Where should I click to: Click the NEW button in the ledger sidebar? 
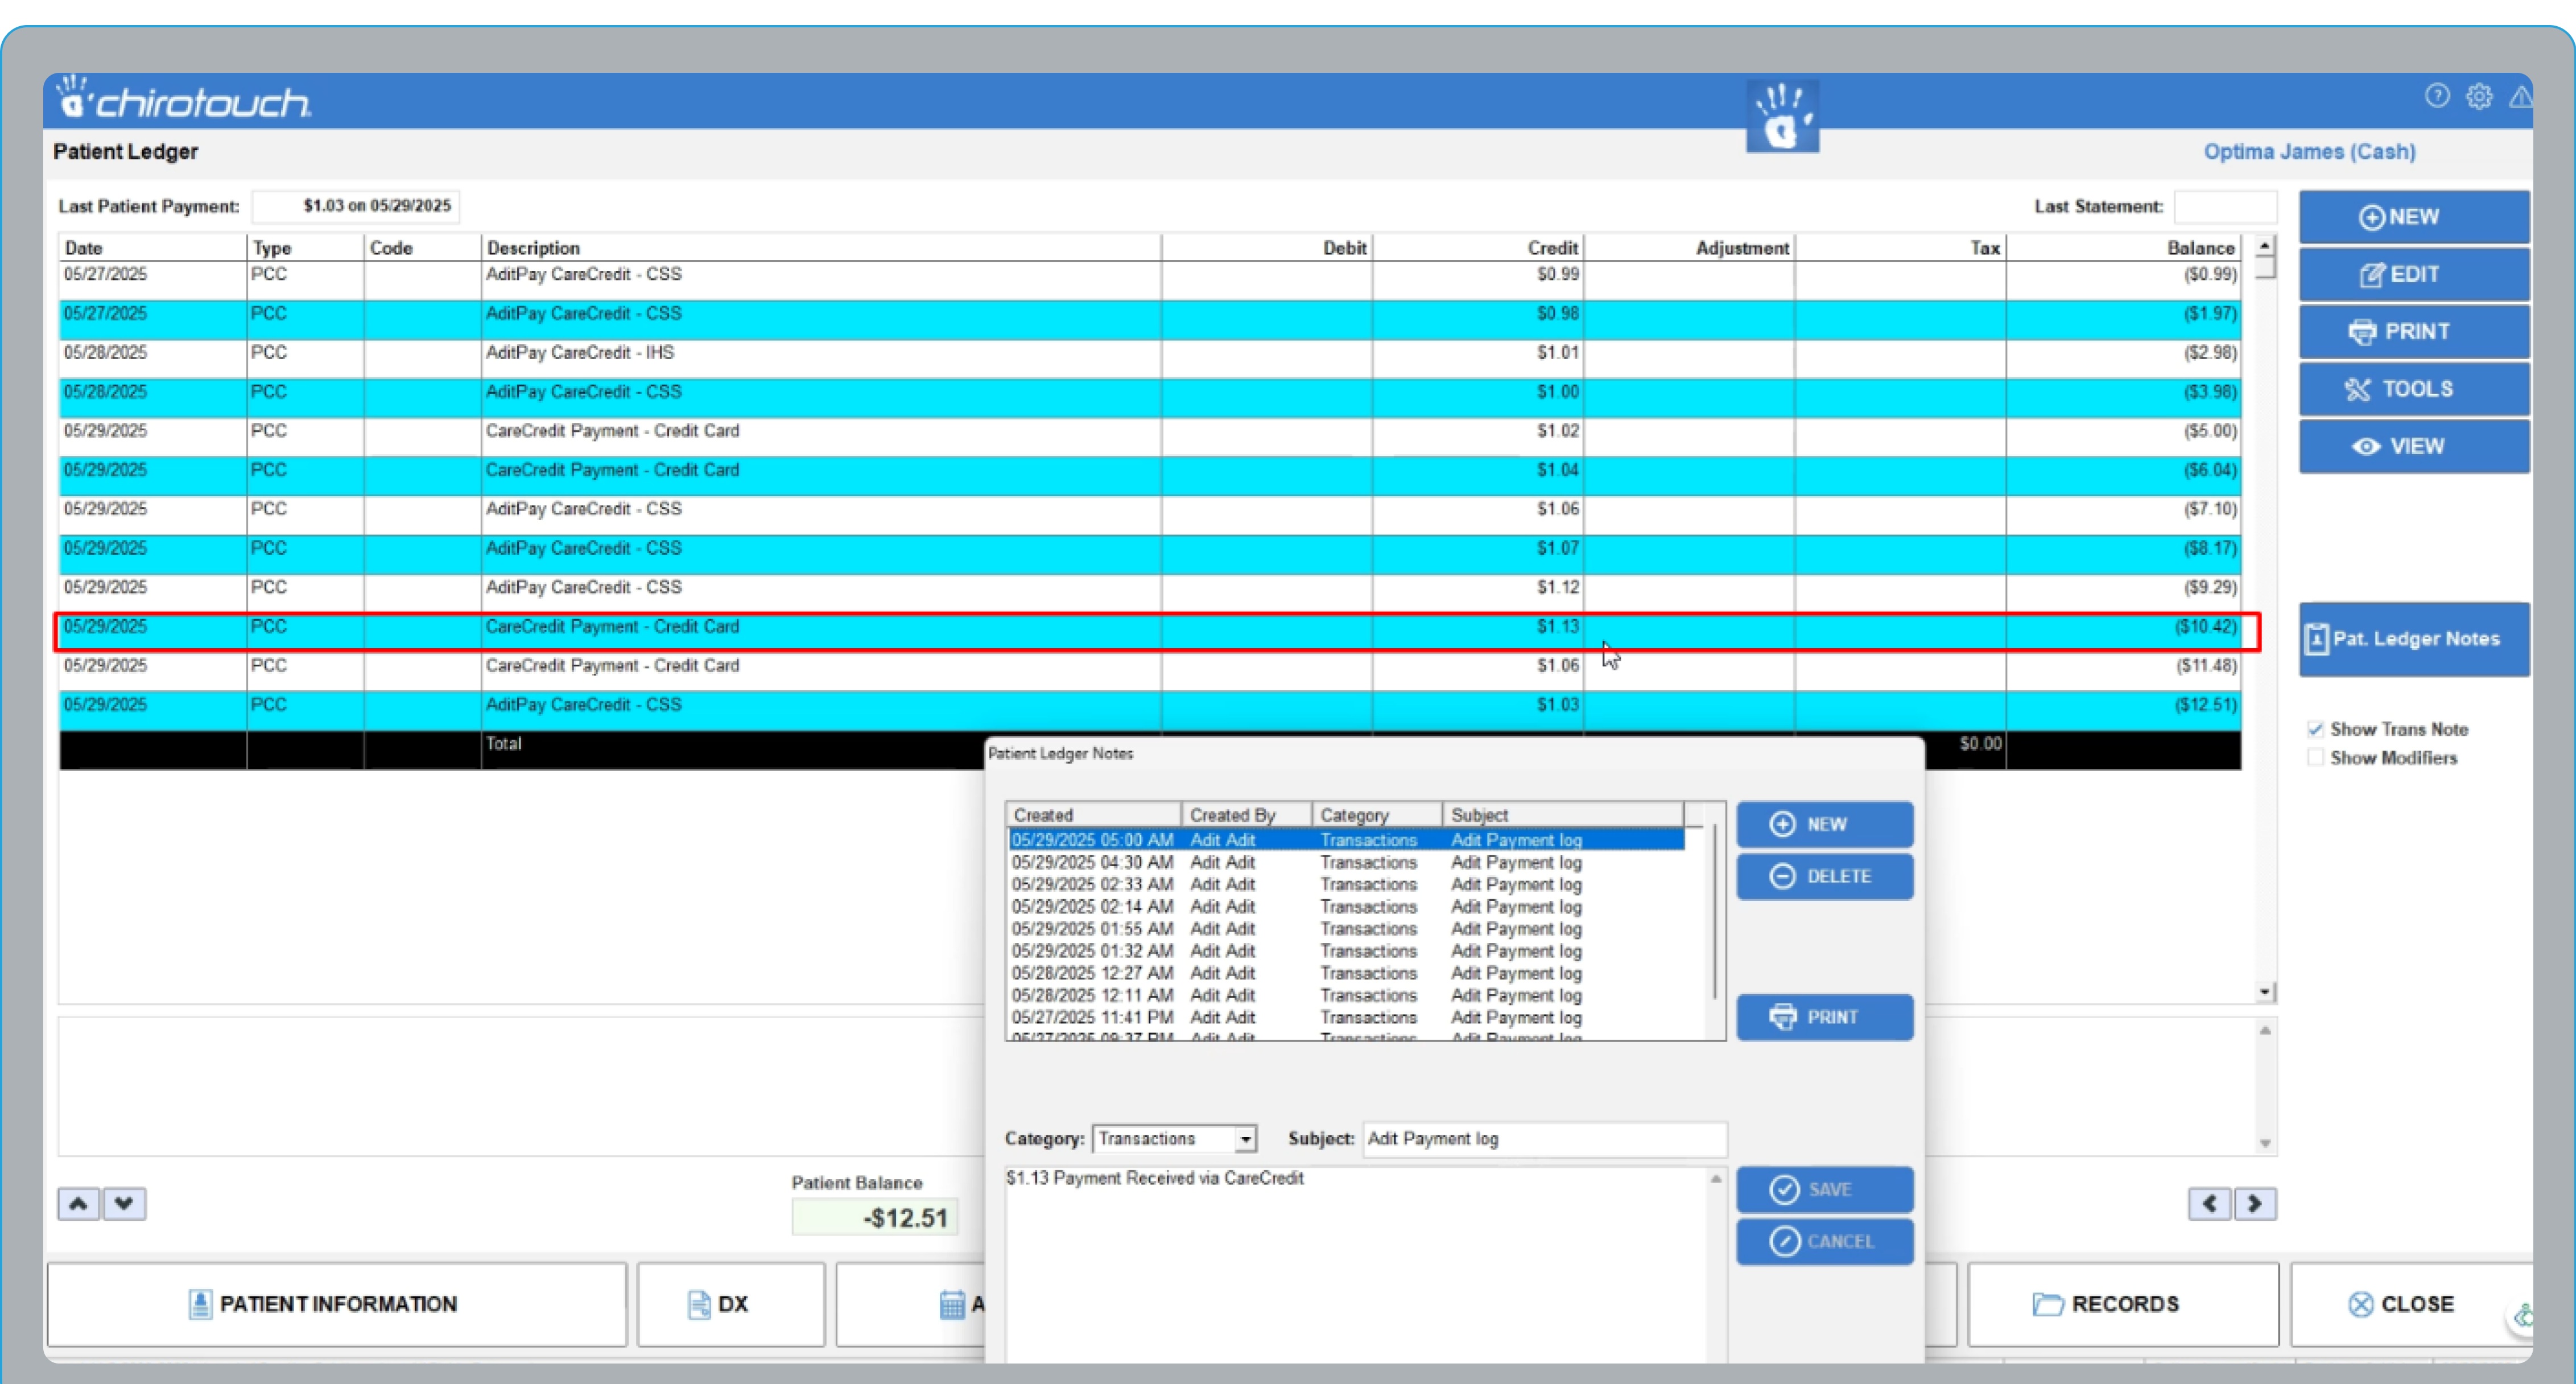pos(2414,217)
